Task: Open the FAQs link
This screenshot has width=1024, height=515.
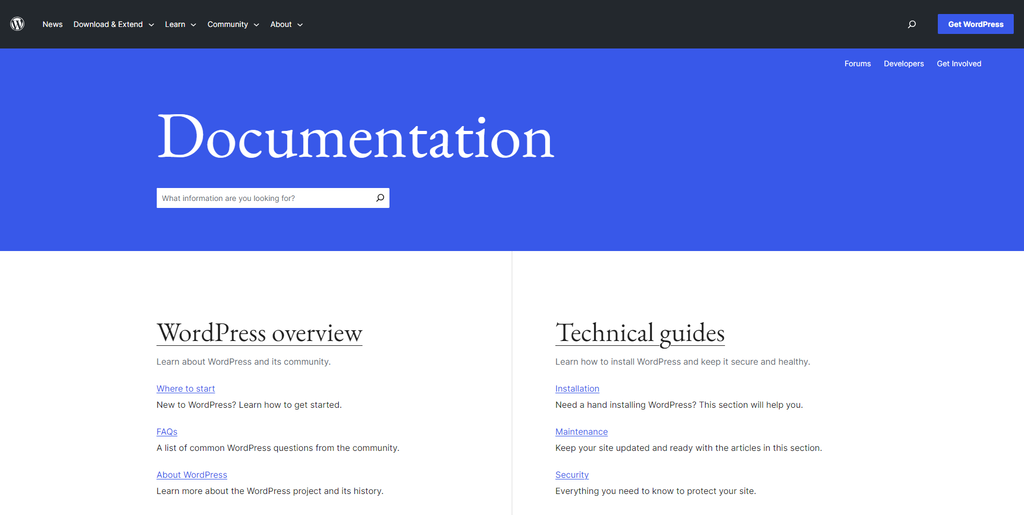Action: (166, 432)
